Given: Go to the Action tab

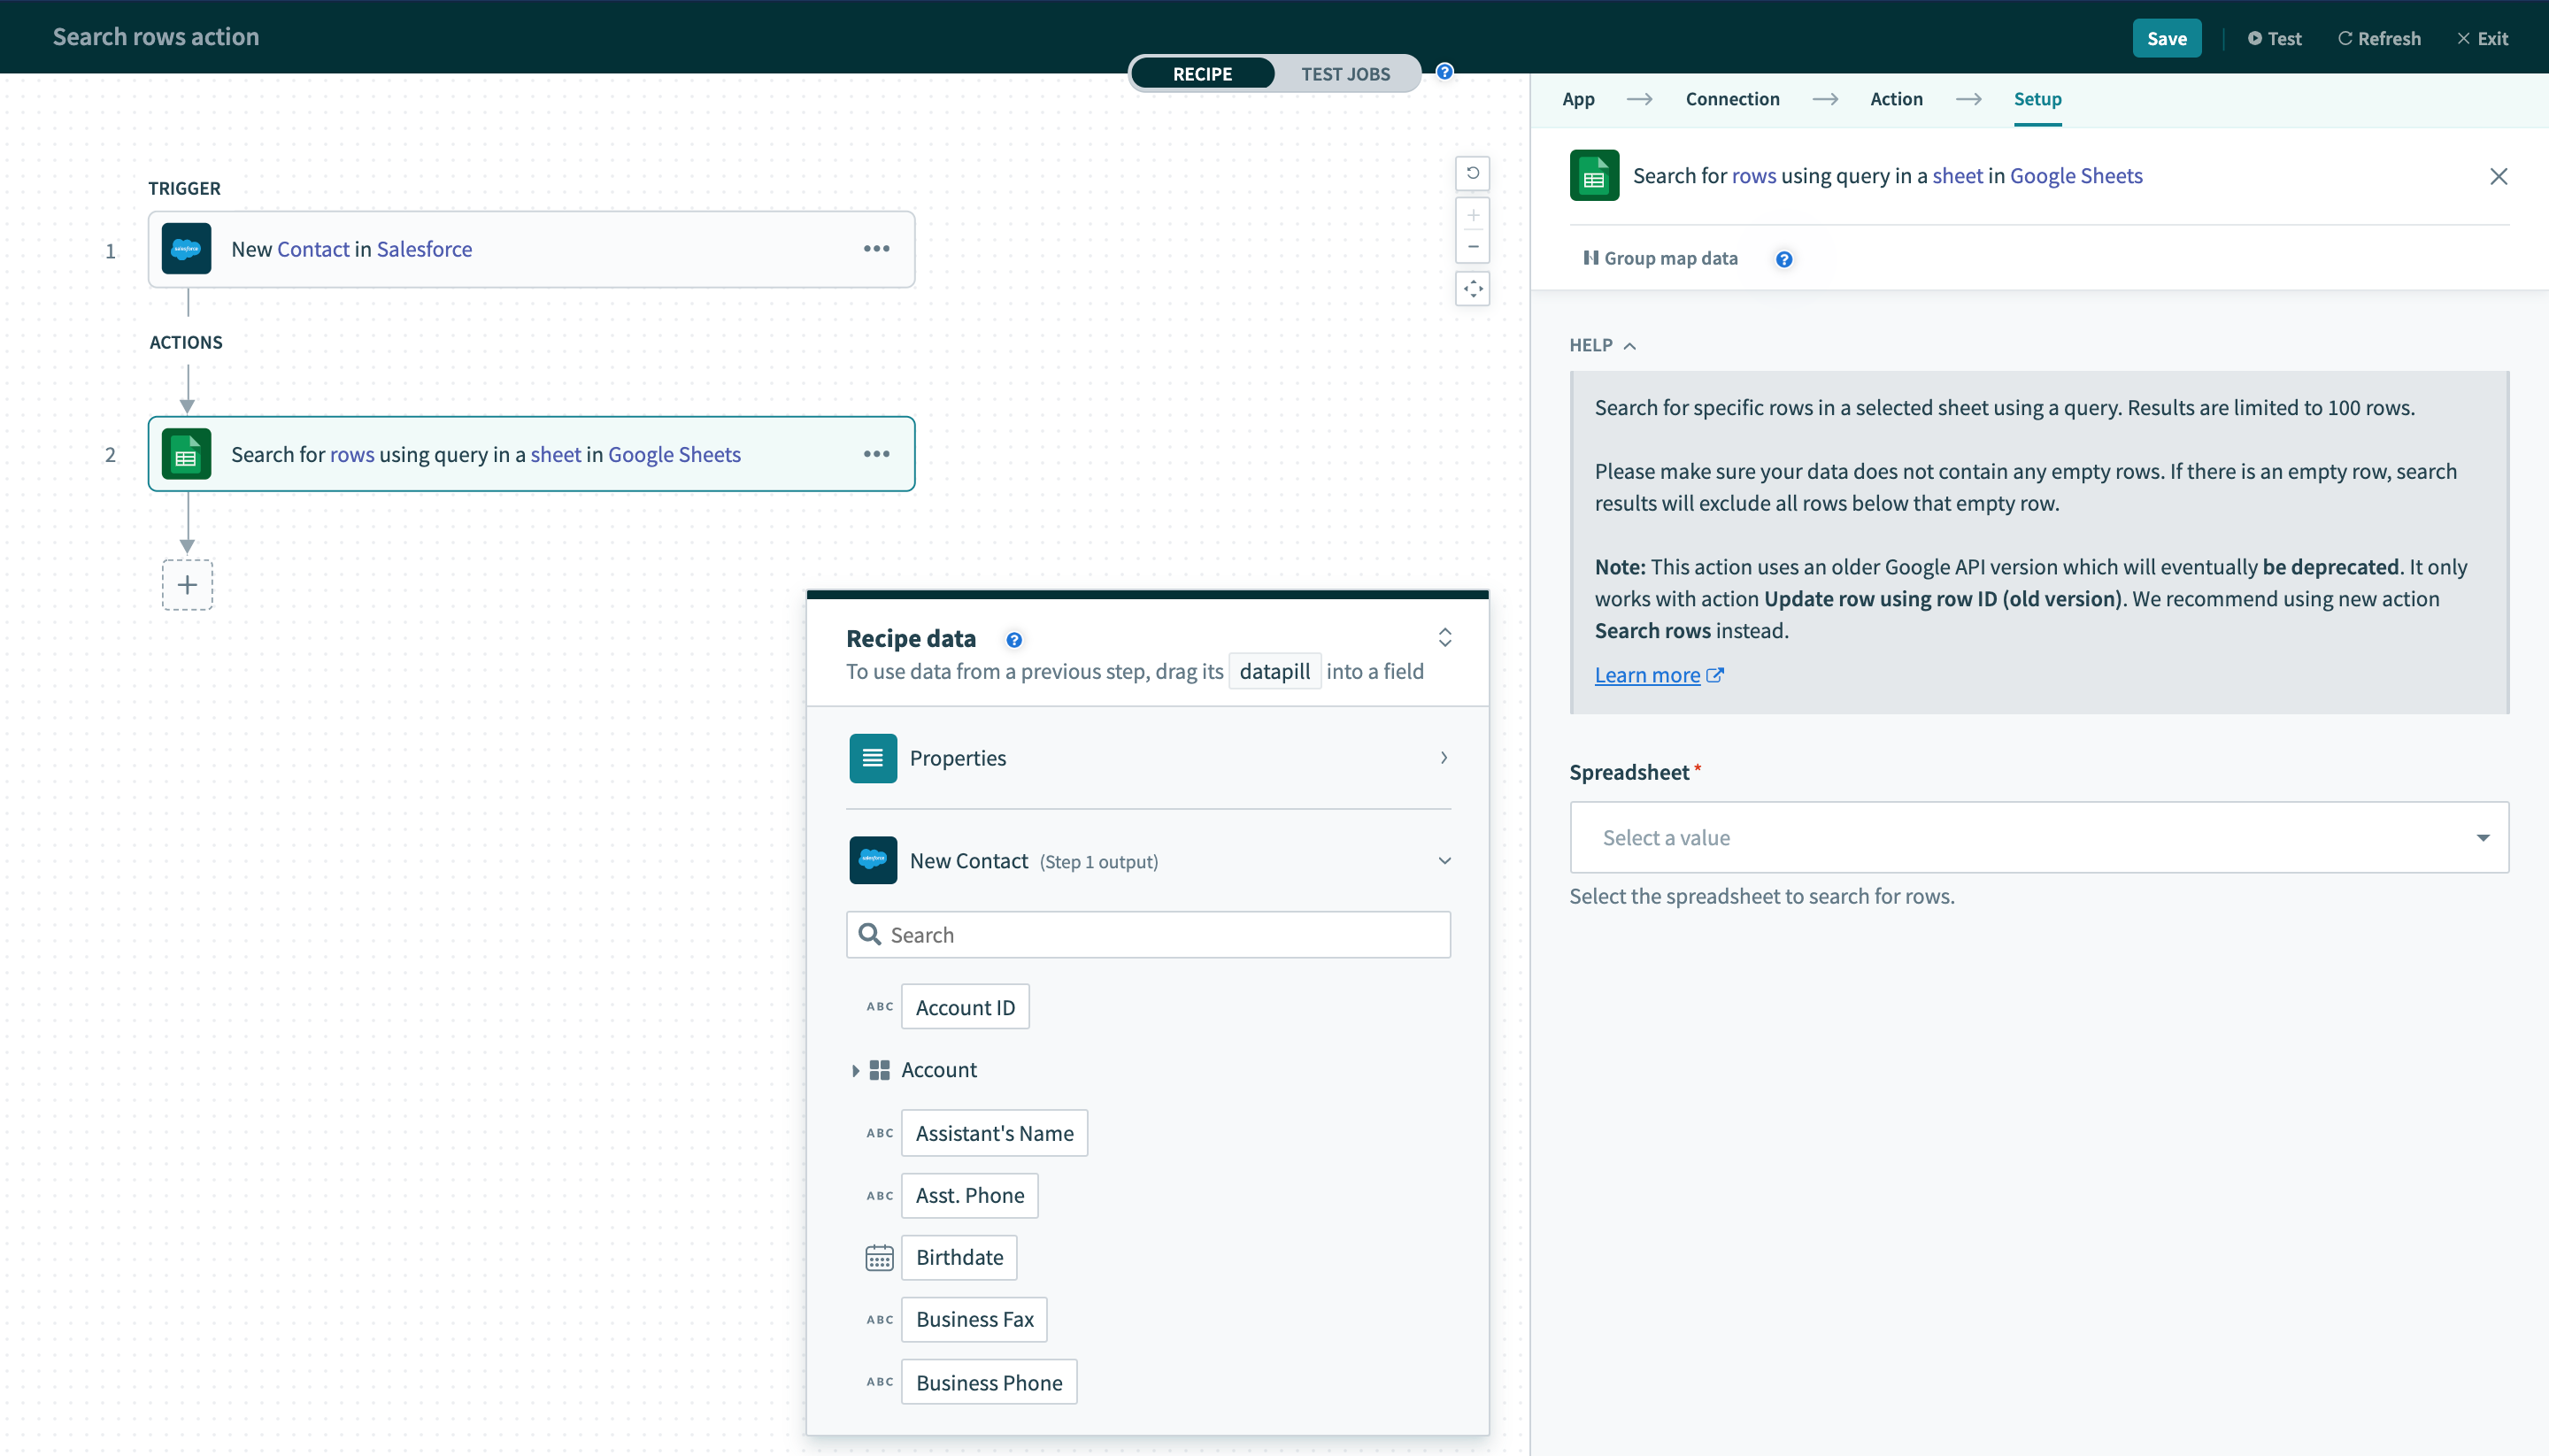Looking at the screenshot, I should pyautogui.click(x=1895, y=99).
